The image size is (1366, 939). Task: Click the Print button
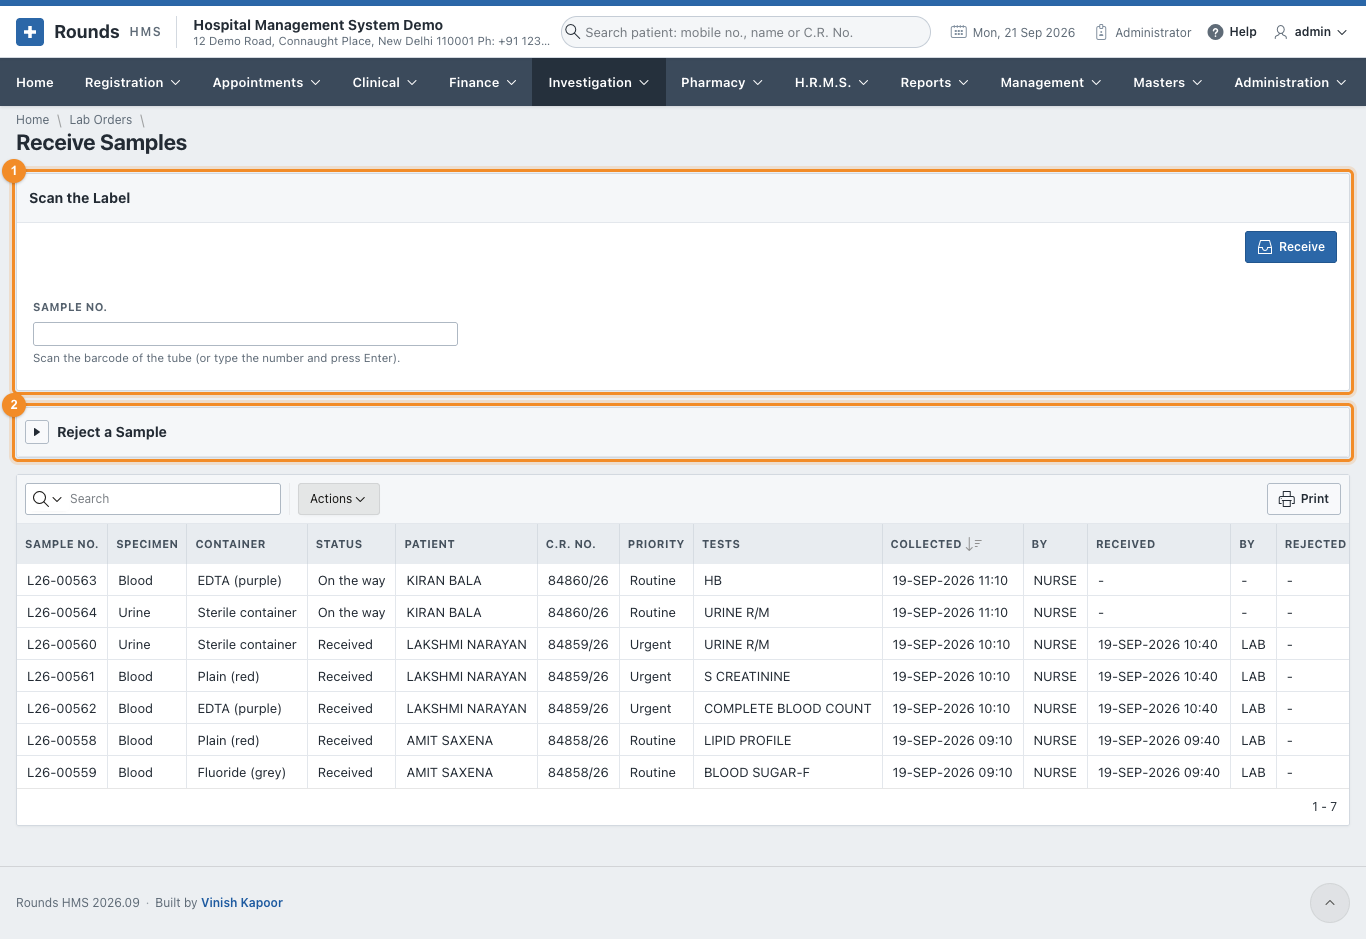(1303, 499)
